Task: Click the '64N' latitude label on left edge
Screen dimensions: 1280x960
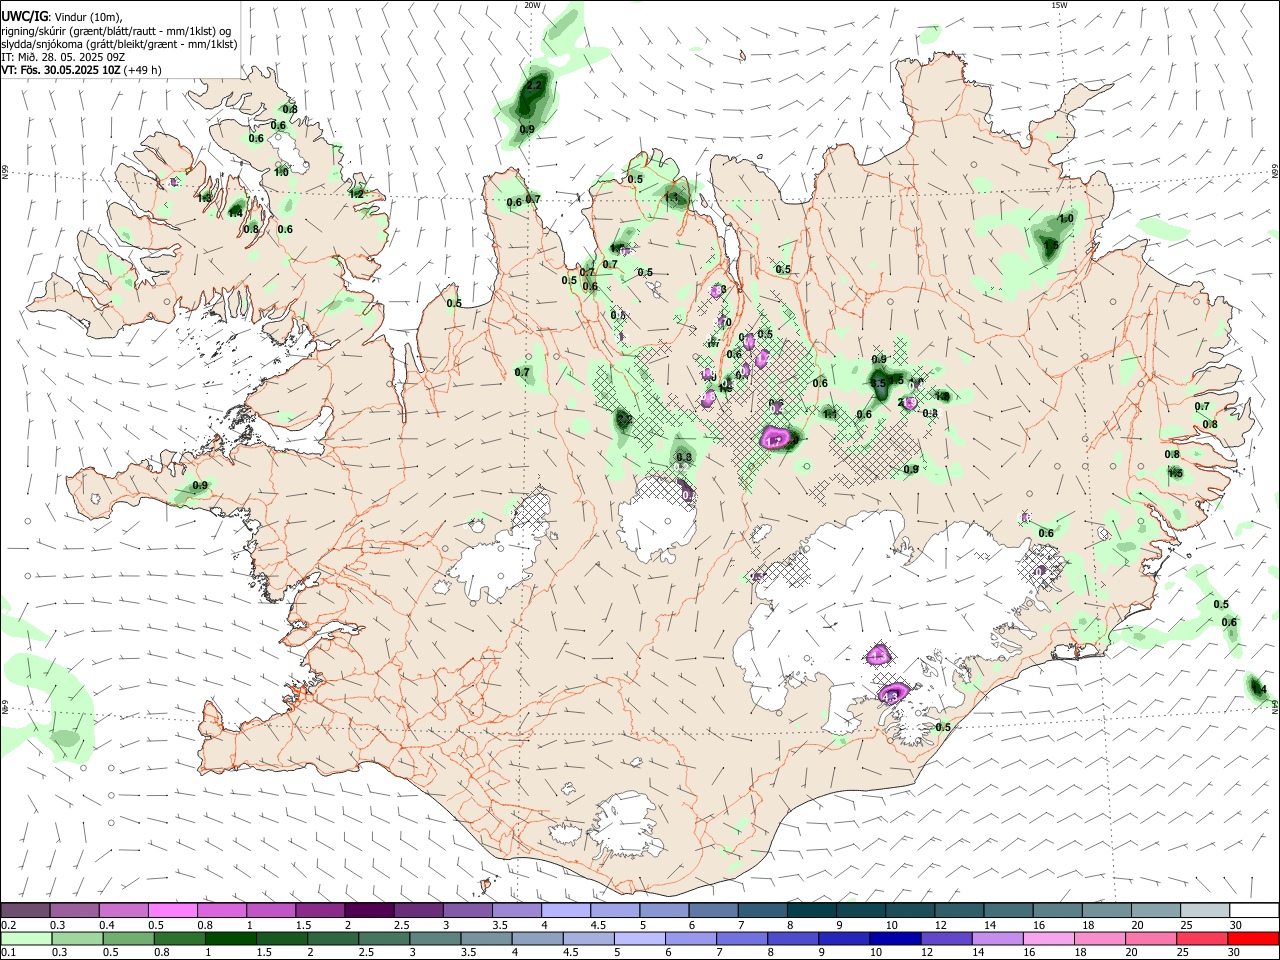Action: [x=5, y=706]
